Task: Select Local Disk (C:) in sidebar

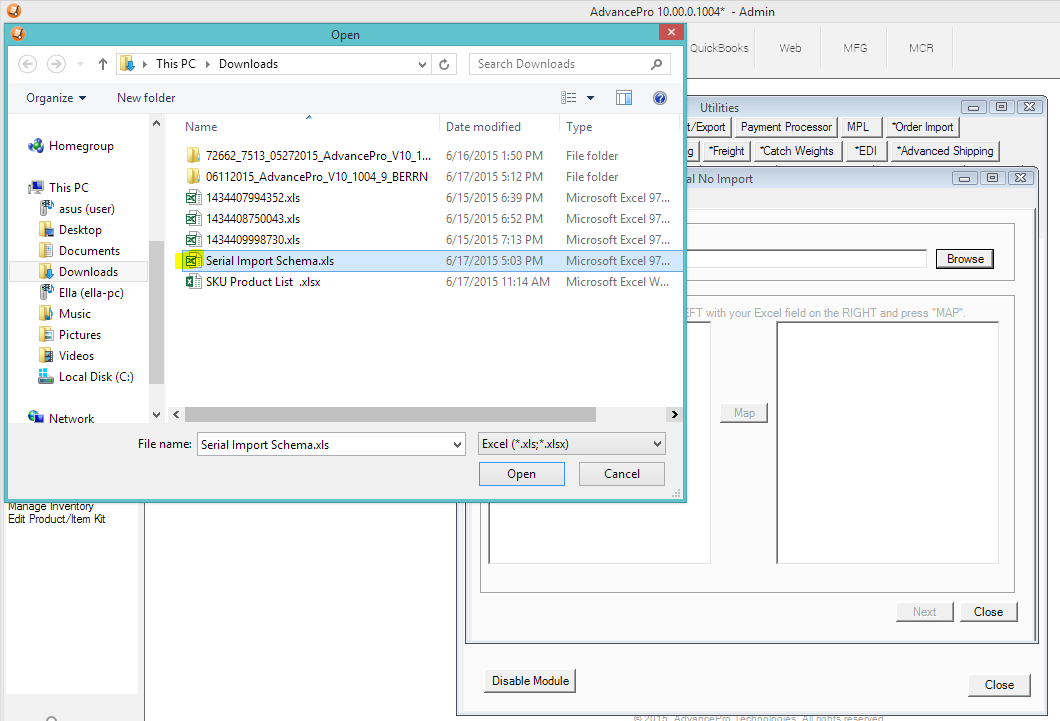Action: tap(96, 377)
